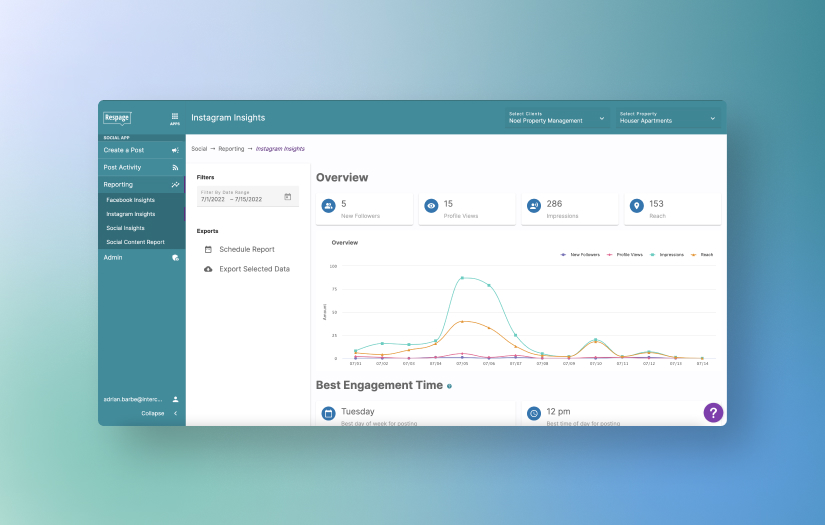Click the Filter By Date Range field
The height and width of the screenshot is (525, 825).
pos(248,196)
